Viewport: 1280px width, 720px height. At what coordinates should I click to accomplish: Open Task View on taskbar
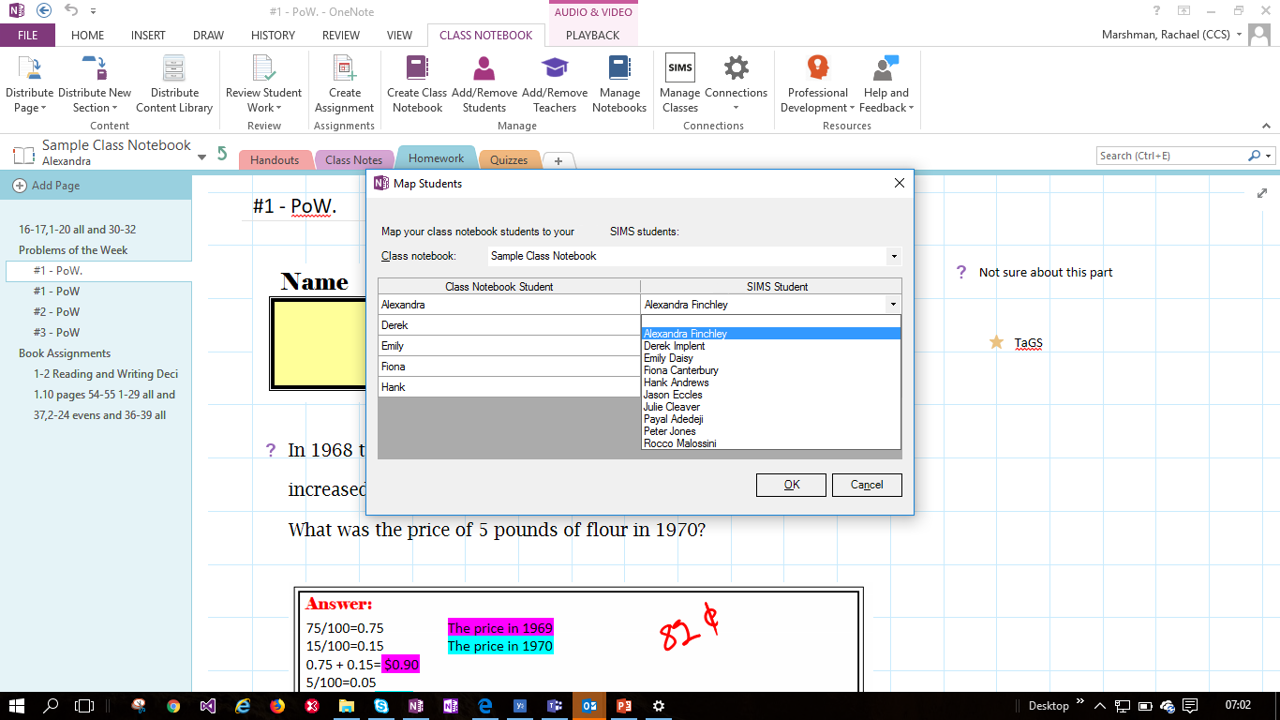pos(84,706)
